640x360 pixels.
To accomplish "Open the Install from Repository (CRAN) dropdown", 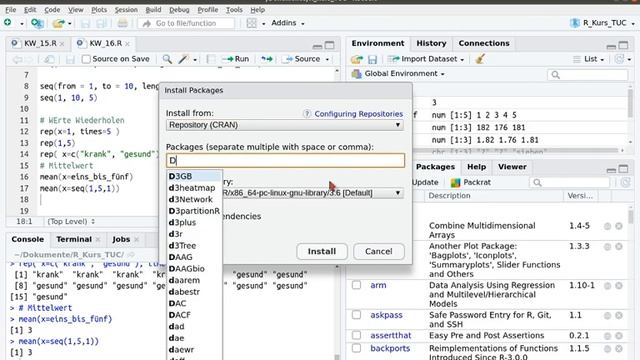I will tap(285, 125).
